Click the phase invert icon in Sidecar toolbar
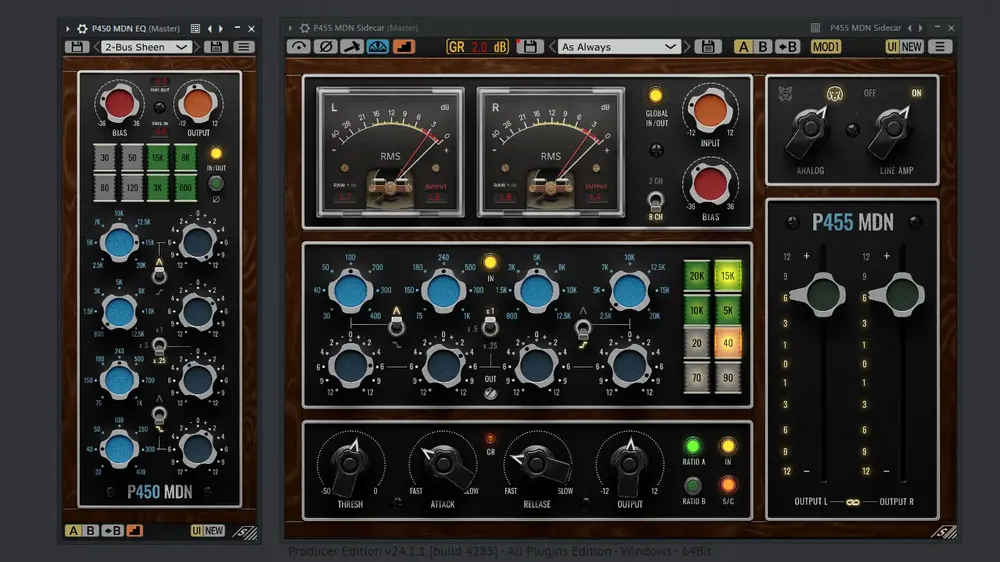Screen dimensions: 1000x562 click(x=324, y=47)
